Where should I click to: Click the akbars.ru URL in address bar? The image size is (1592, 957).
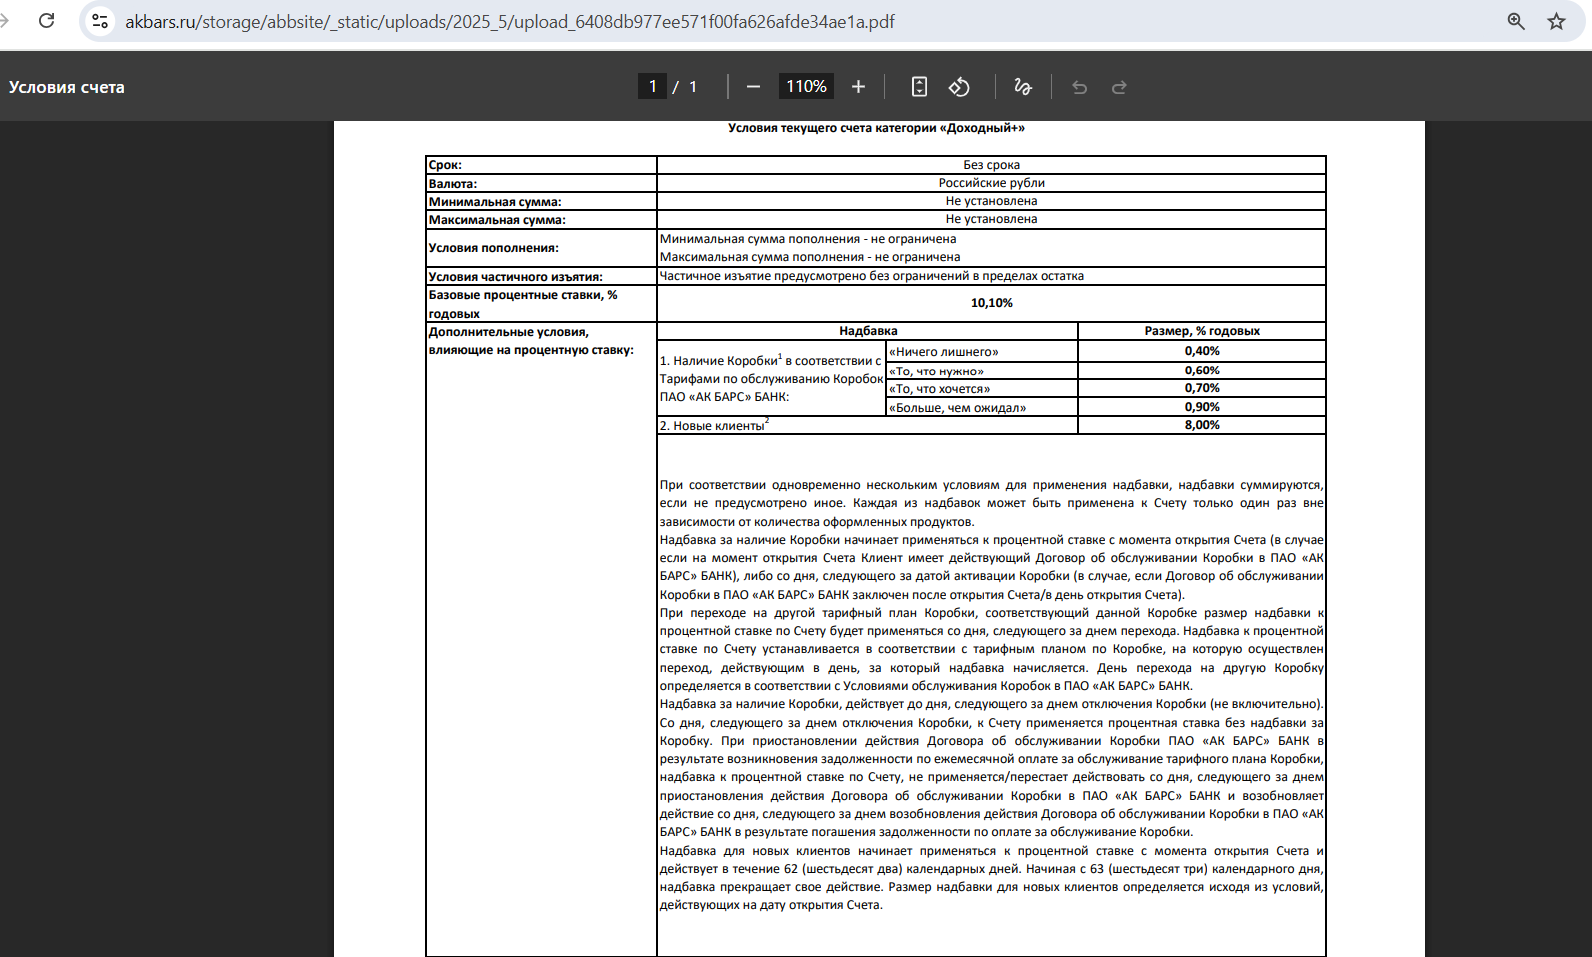pos(510,21)
